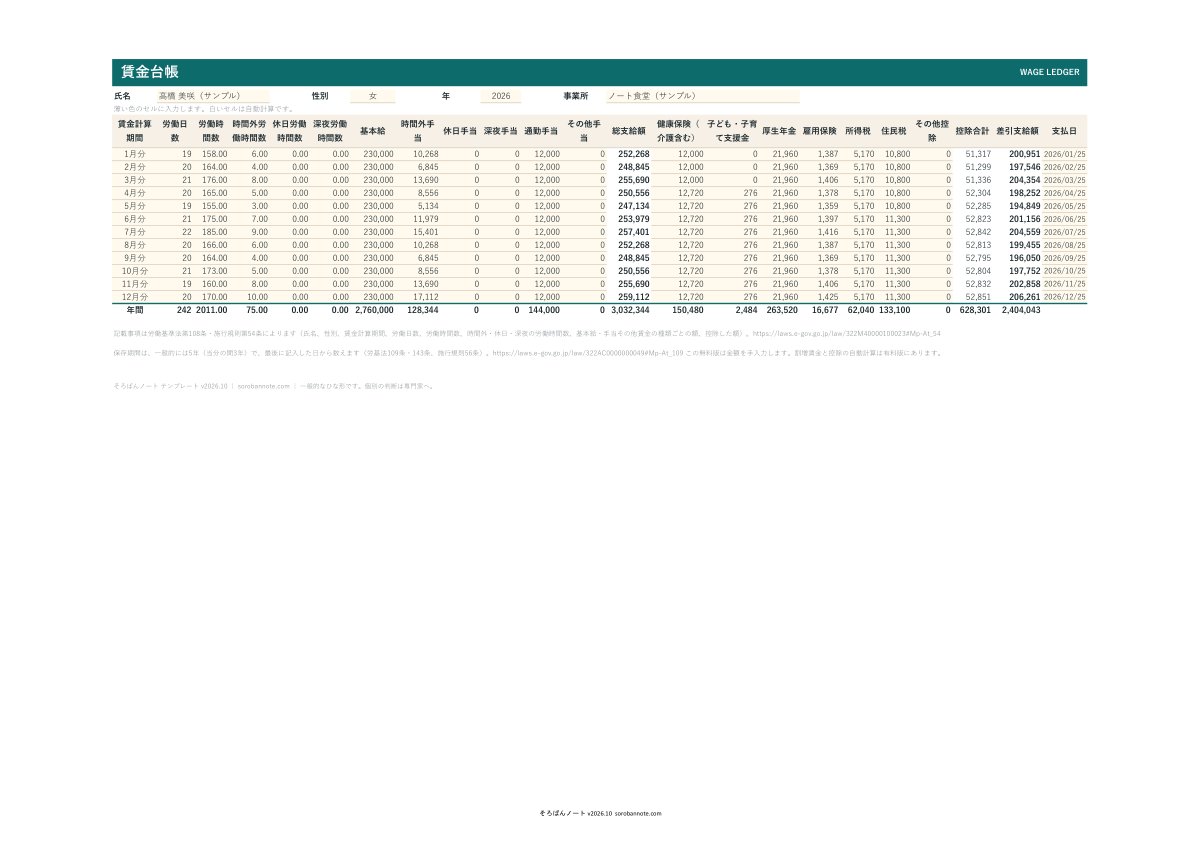Screen dimensions: 1200x849
Task: Select the 性別 field containing 女
Action: pyautogui.click(x=372, y=96)
